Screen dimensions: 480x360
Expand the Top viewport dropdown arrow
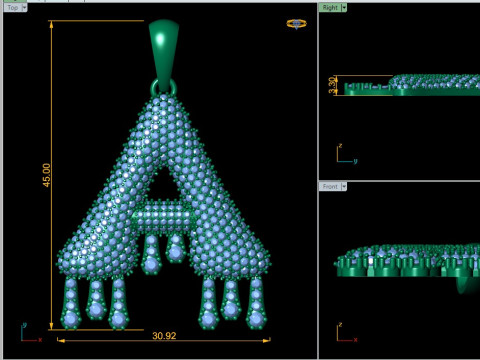click(24, 8)
